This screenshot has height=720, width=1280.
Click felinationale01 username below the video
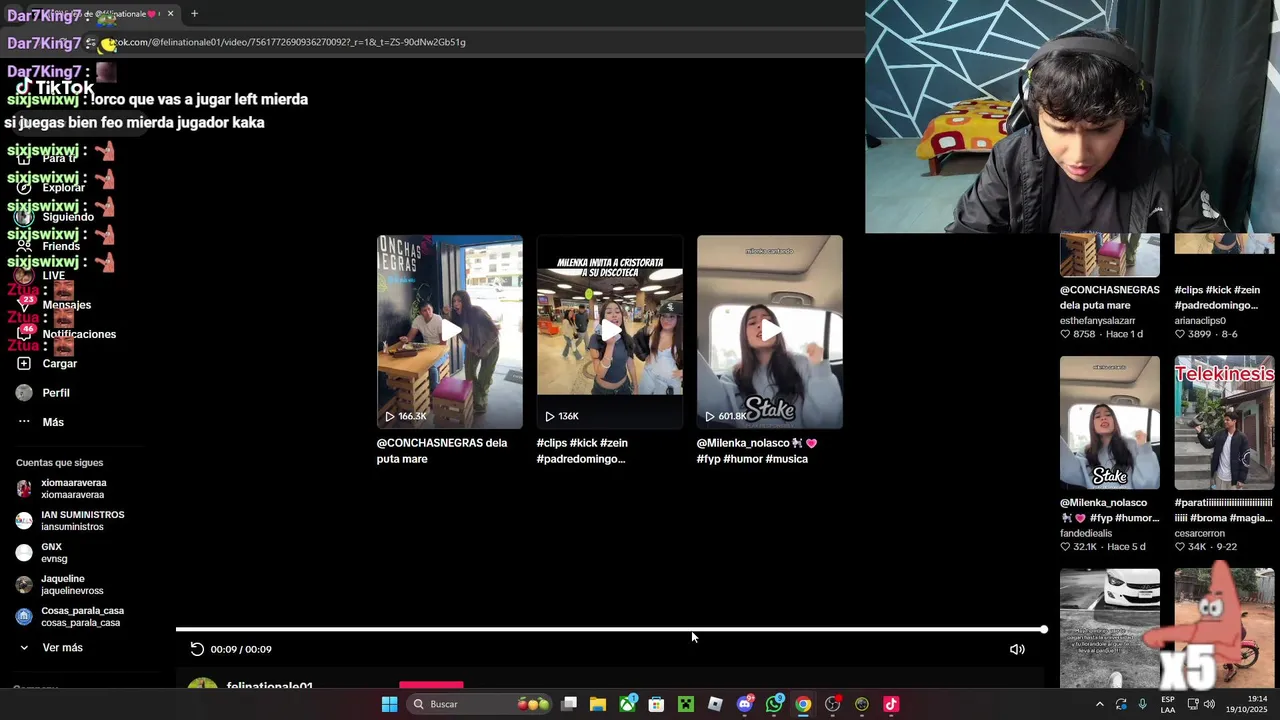[x=270, y=686]
